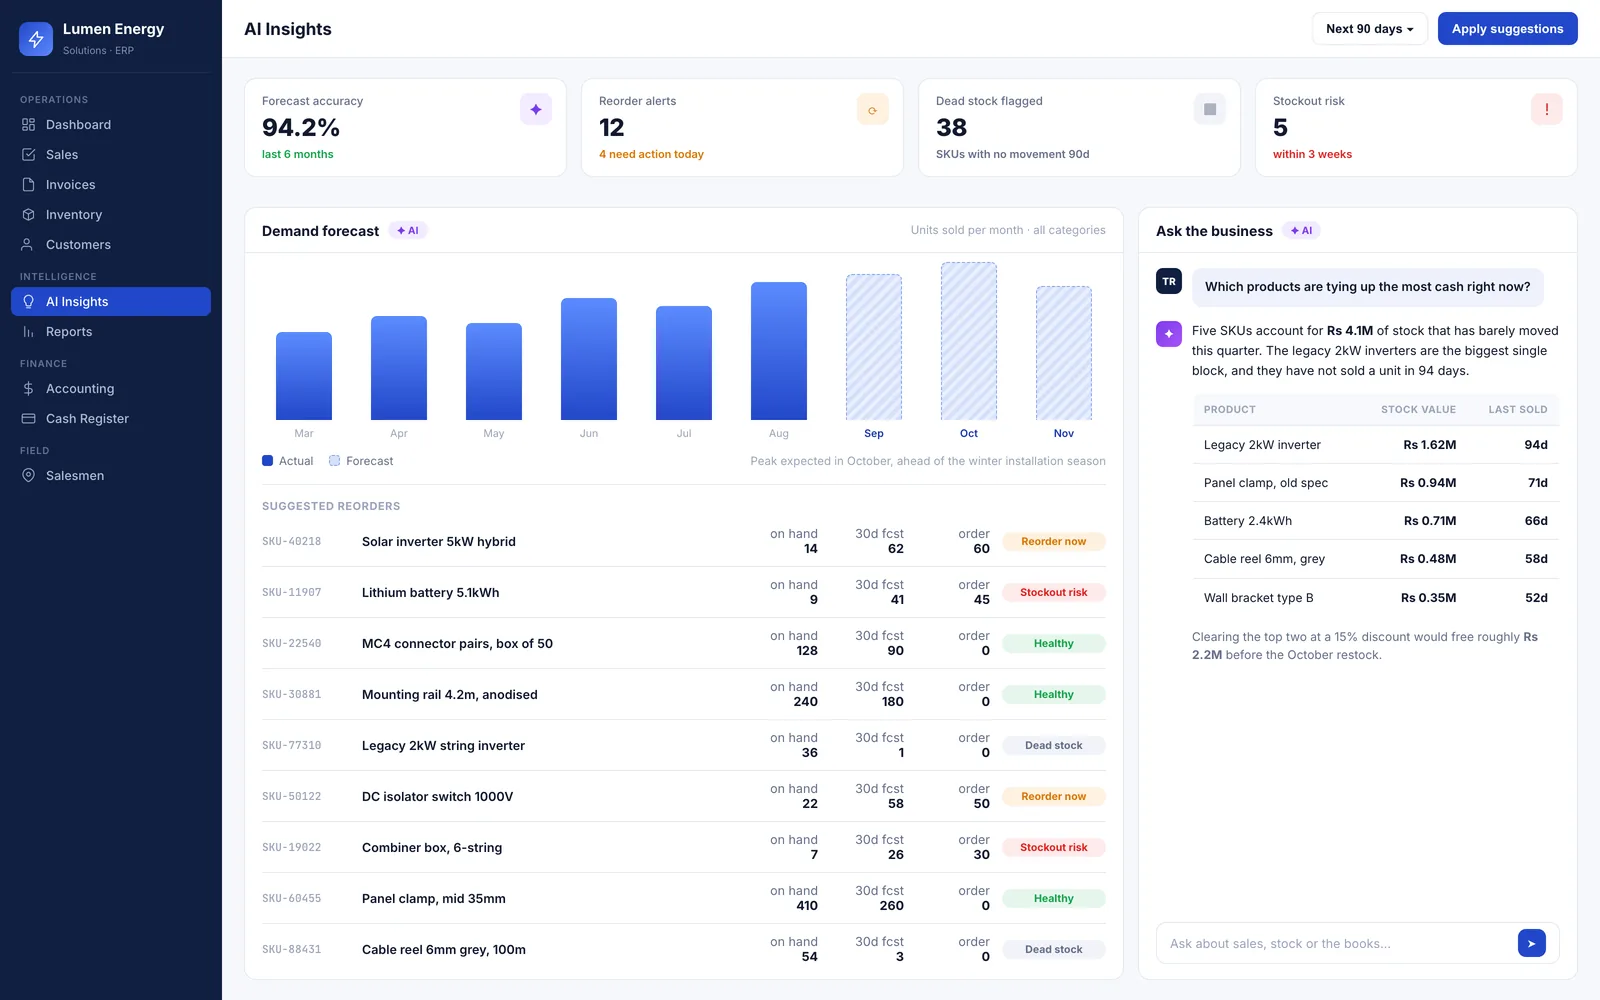Click the Inventory box icon

(x=28, y=215)
